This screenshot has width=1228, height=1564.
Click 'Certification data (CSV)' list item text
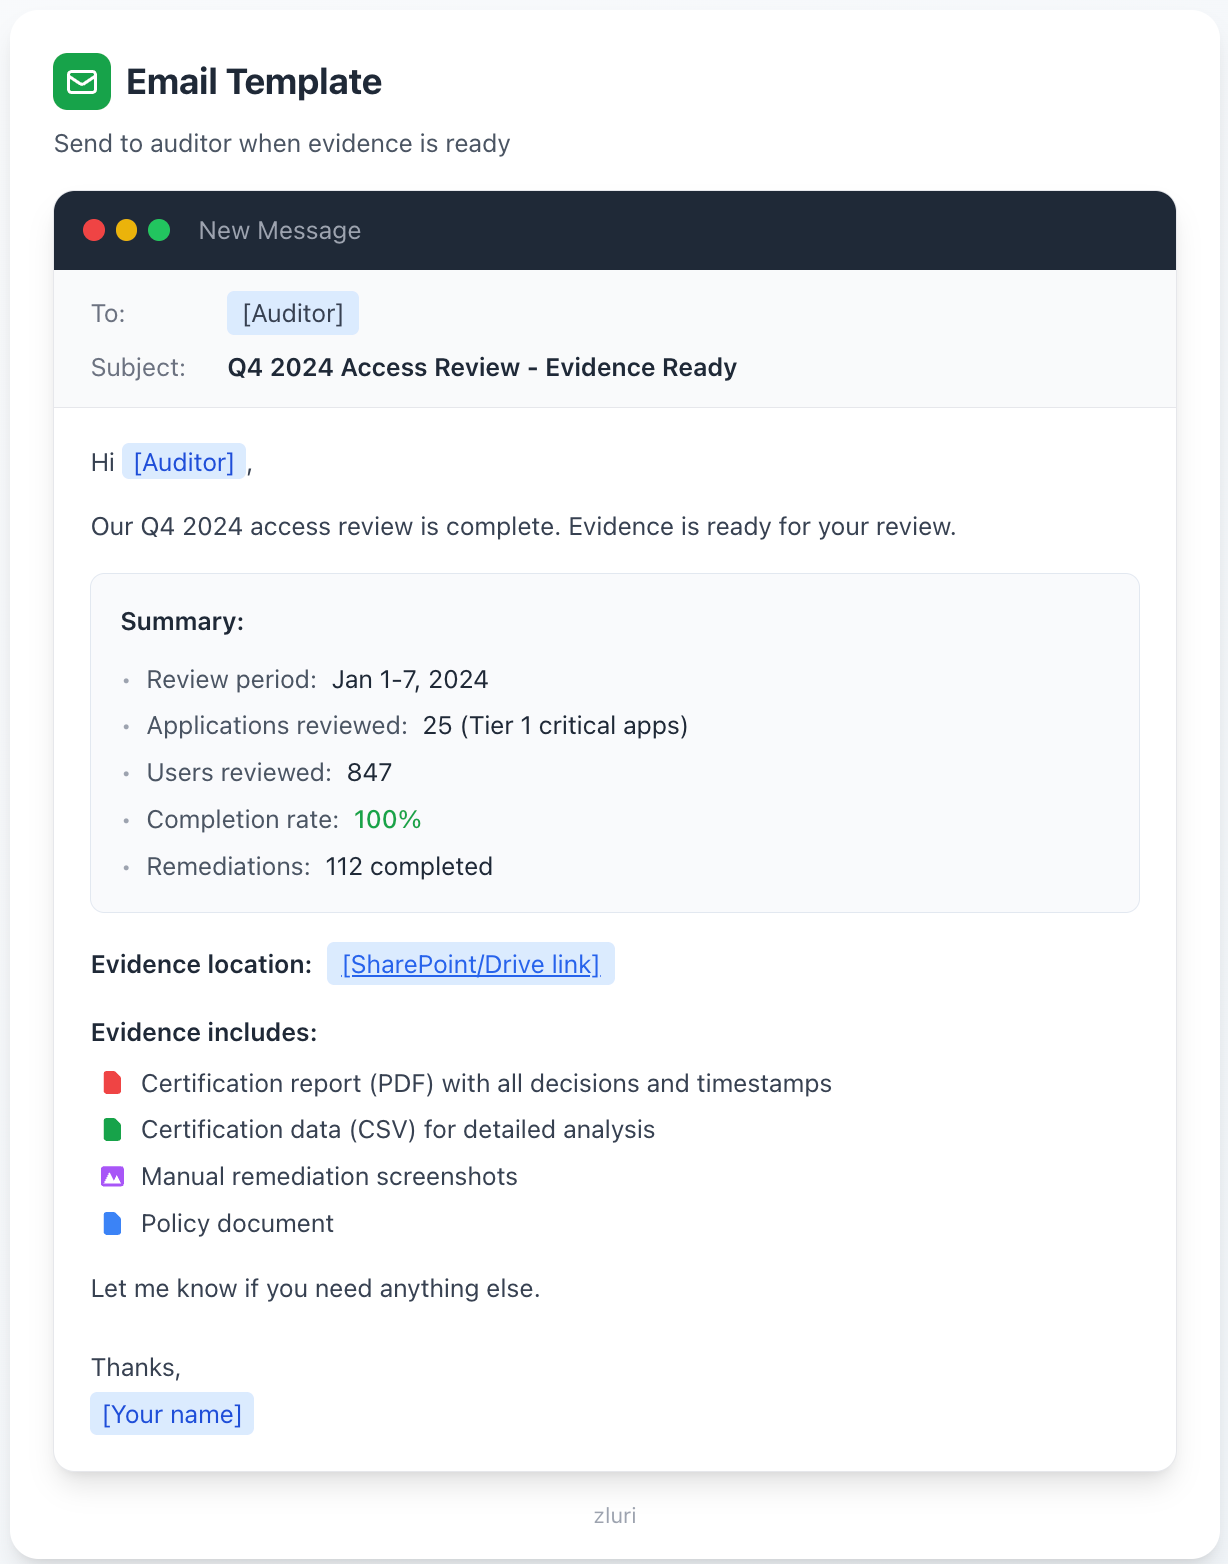398,1129
